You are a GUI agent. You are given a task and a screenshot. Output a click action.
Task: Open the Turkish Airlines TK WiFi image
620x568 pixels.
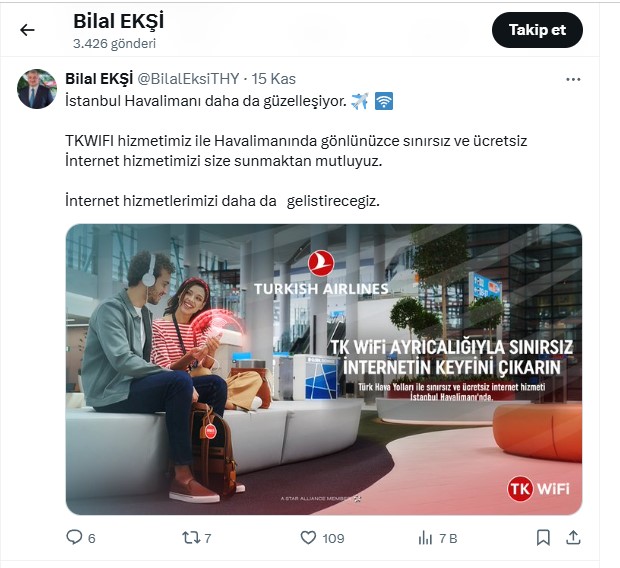[x=324, y=369]
